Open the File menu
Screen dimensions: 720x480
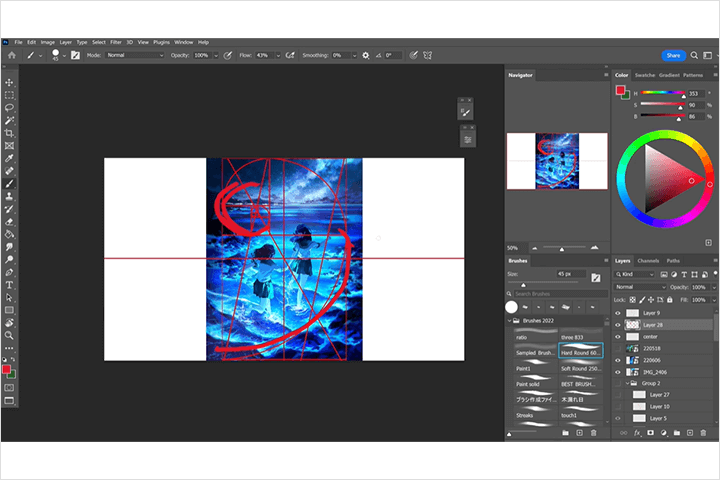click(18, 42)
